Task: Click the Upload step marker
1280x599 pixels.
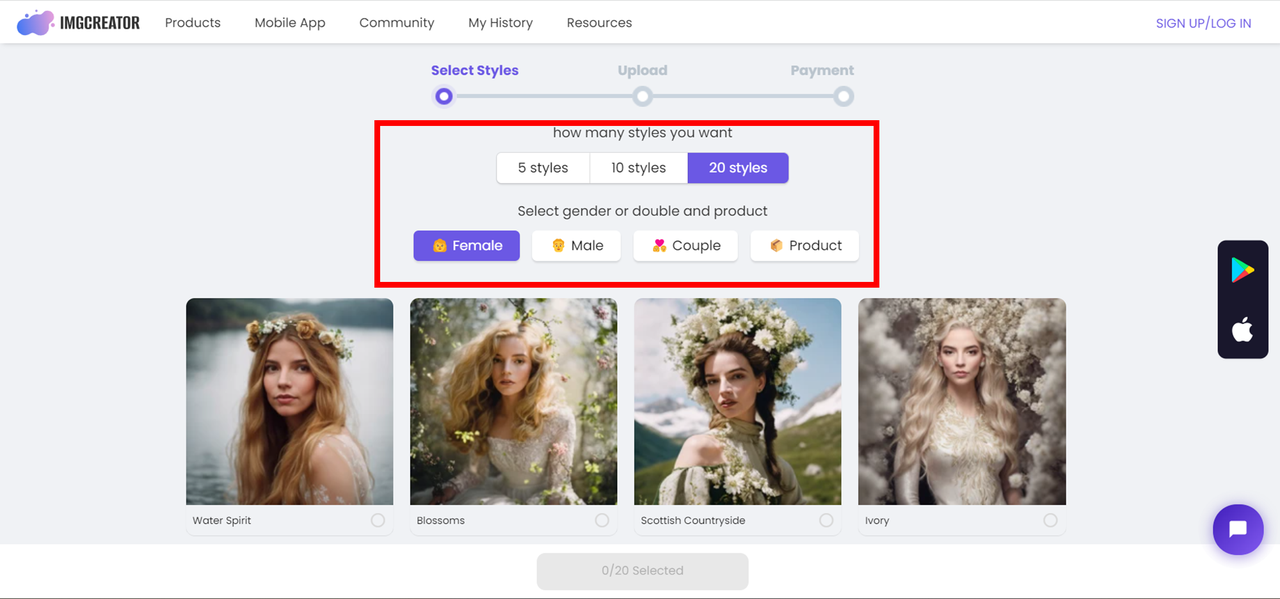Action: coord(643,96)
